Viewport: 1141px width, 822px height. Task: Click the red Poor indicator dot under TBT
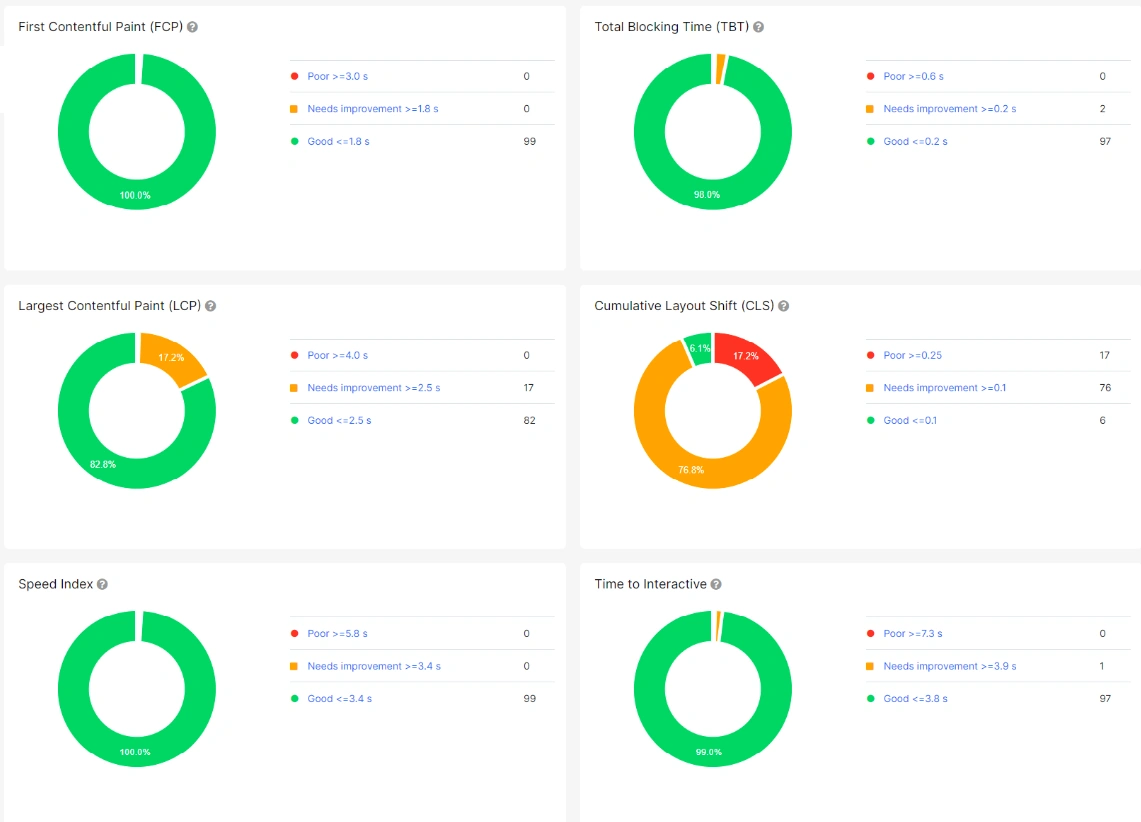[869, 76]
